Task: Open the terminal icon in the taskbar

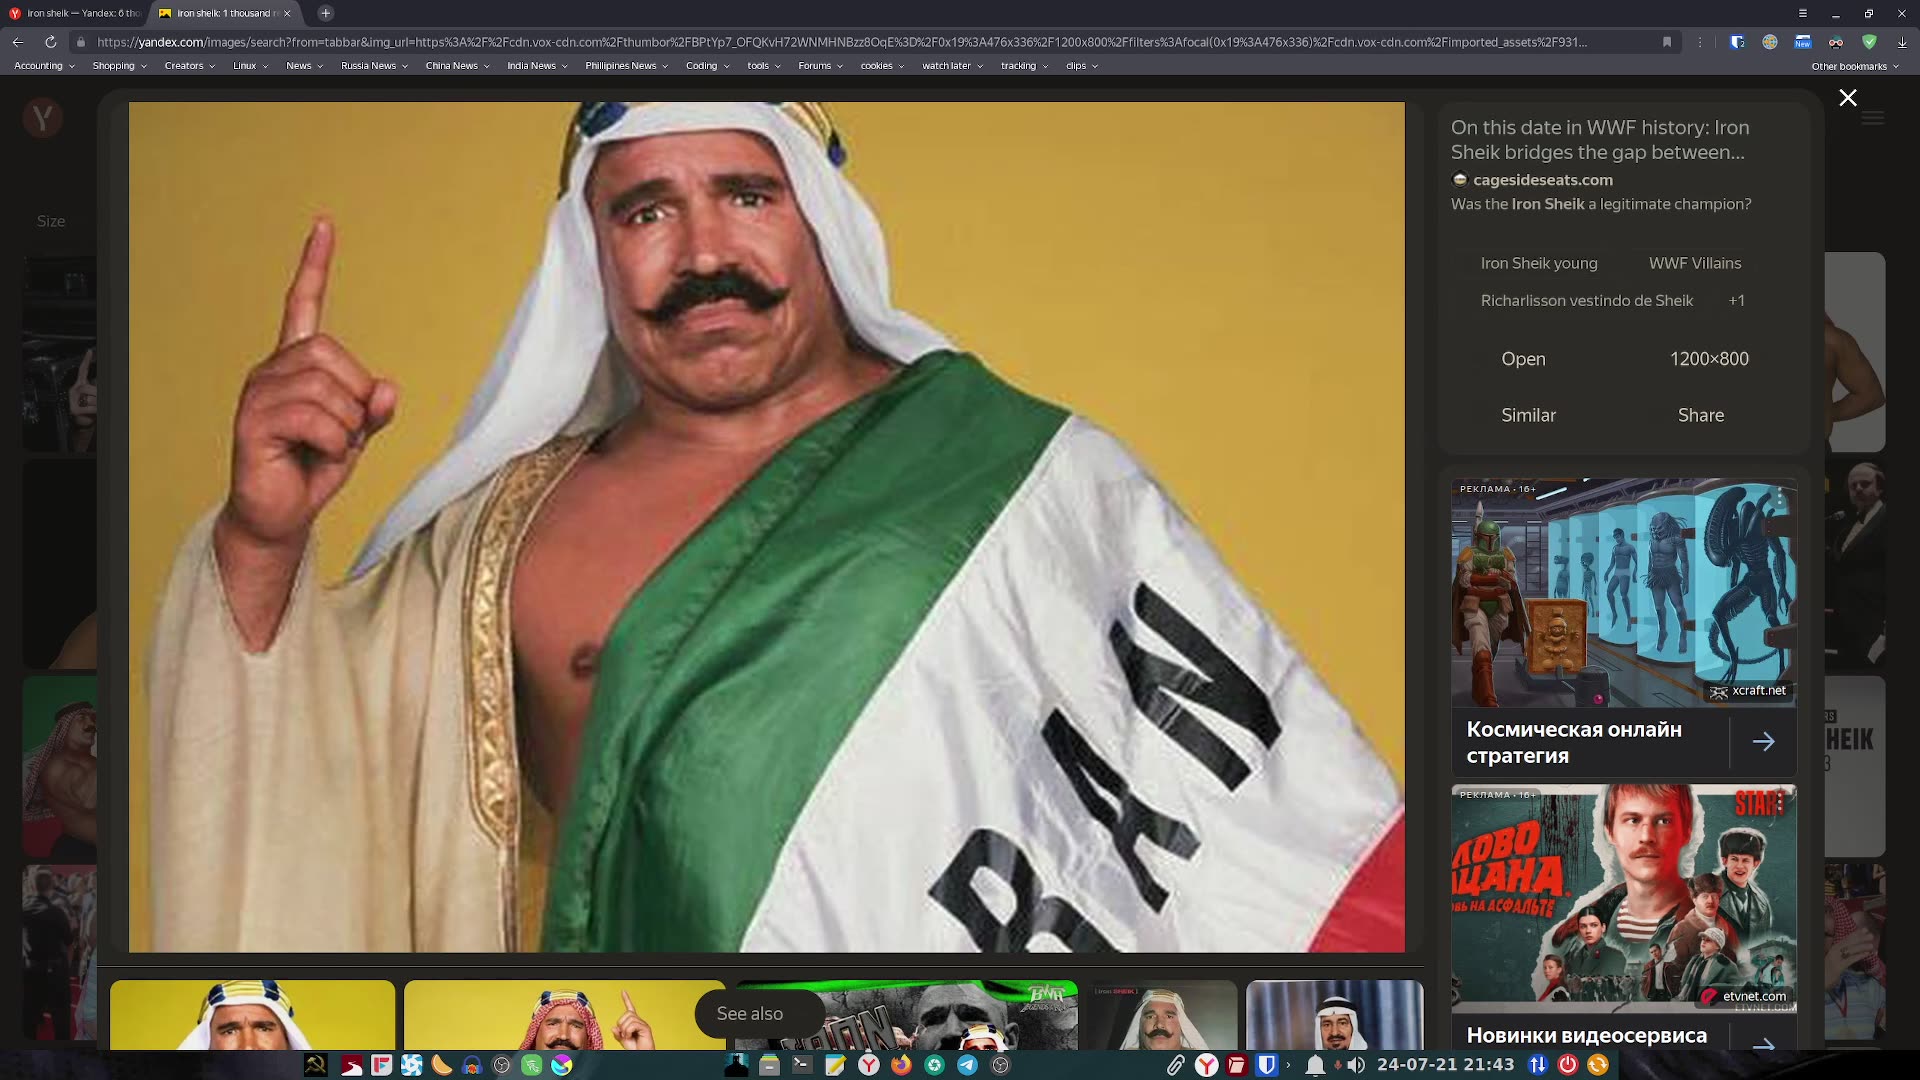Action: tap(801, 1065)
